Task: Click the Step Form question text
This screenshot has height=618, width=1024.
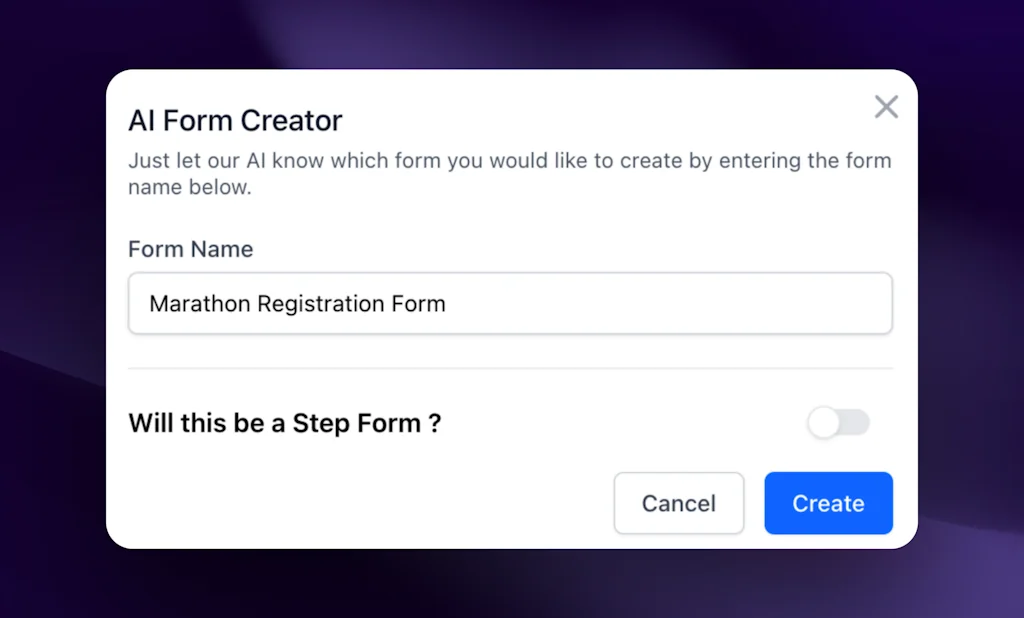Action: point(284,423)
